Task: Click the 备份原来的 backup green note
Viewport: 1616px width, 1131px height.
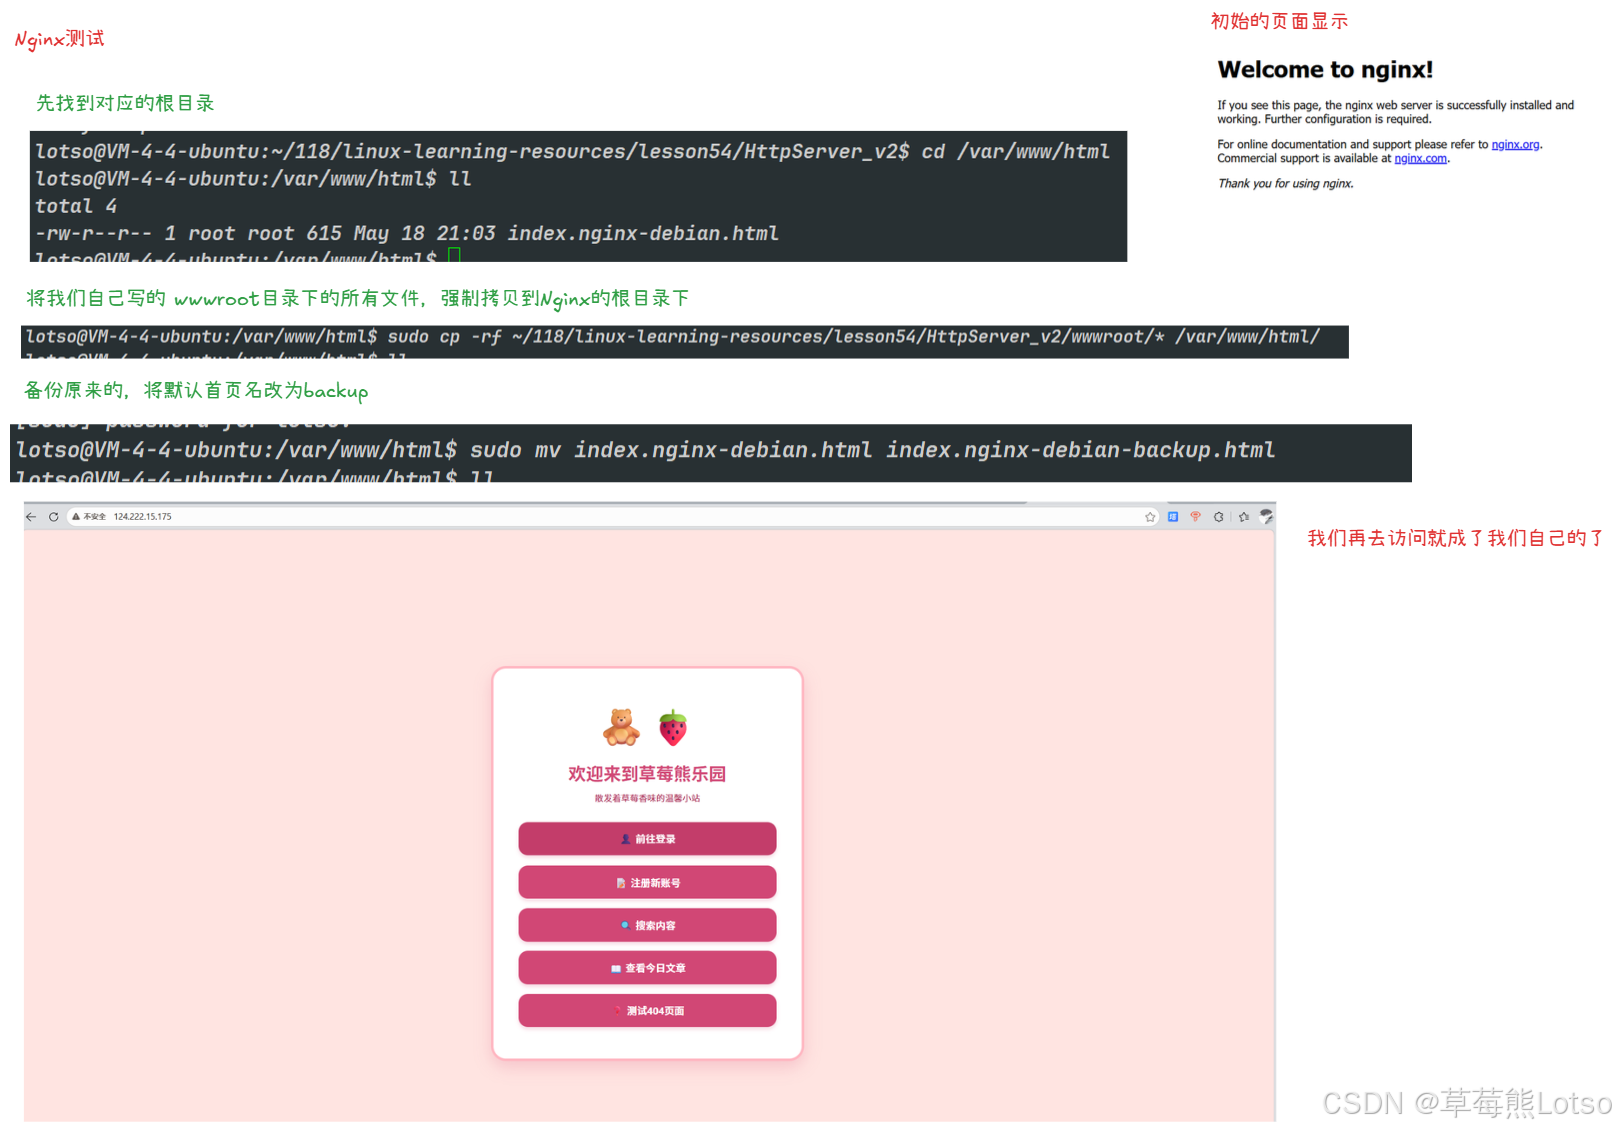Action: [x=196, y=390]
